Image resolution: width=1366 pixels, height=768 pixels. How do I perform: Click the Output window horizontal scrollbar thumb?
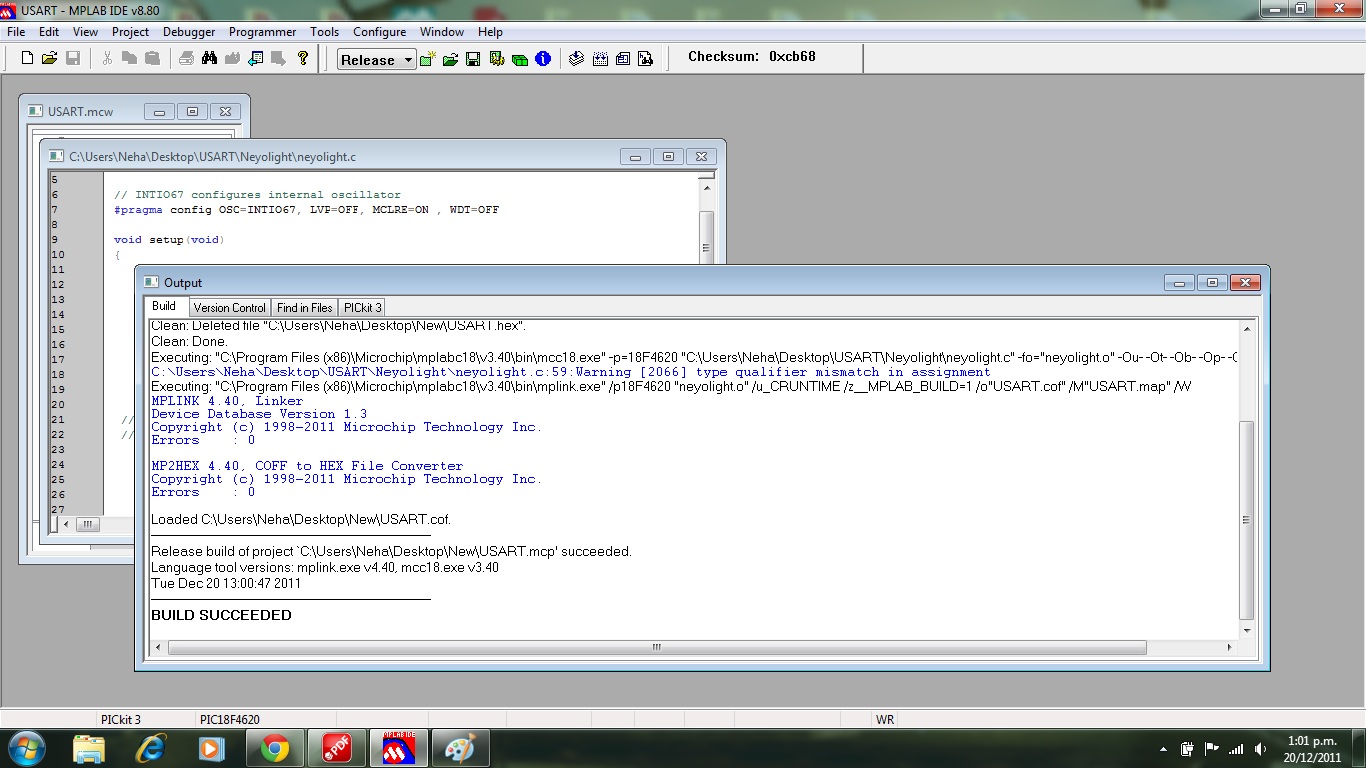657,647
